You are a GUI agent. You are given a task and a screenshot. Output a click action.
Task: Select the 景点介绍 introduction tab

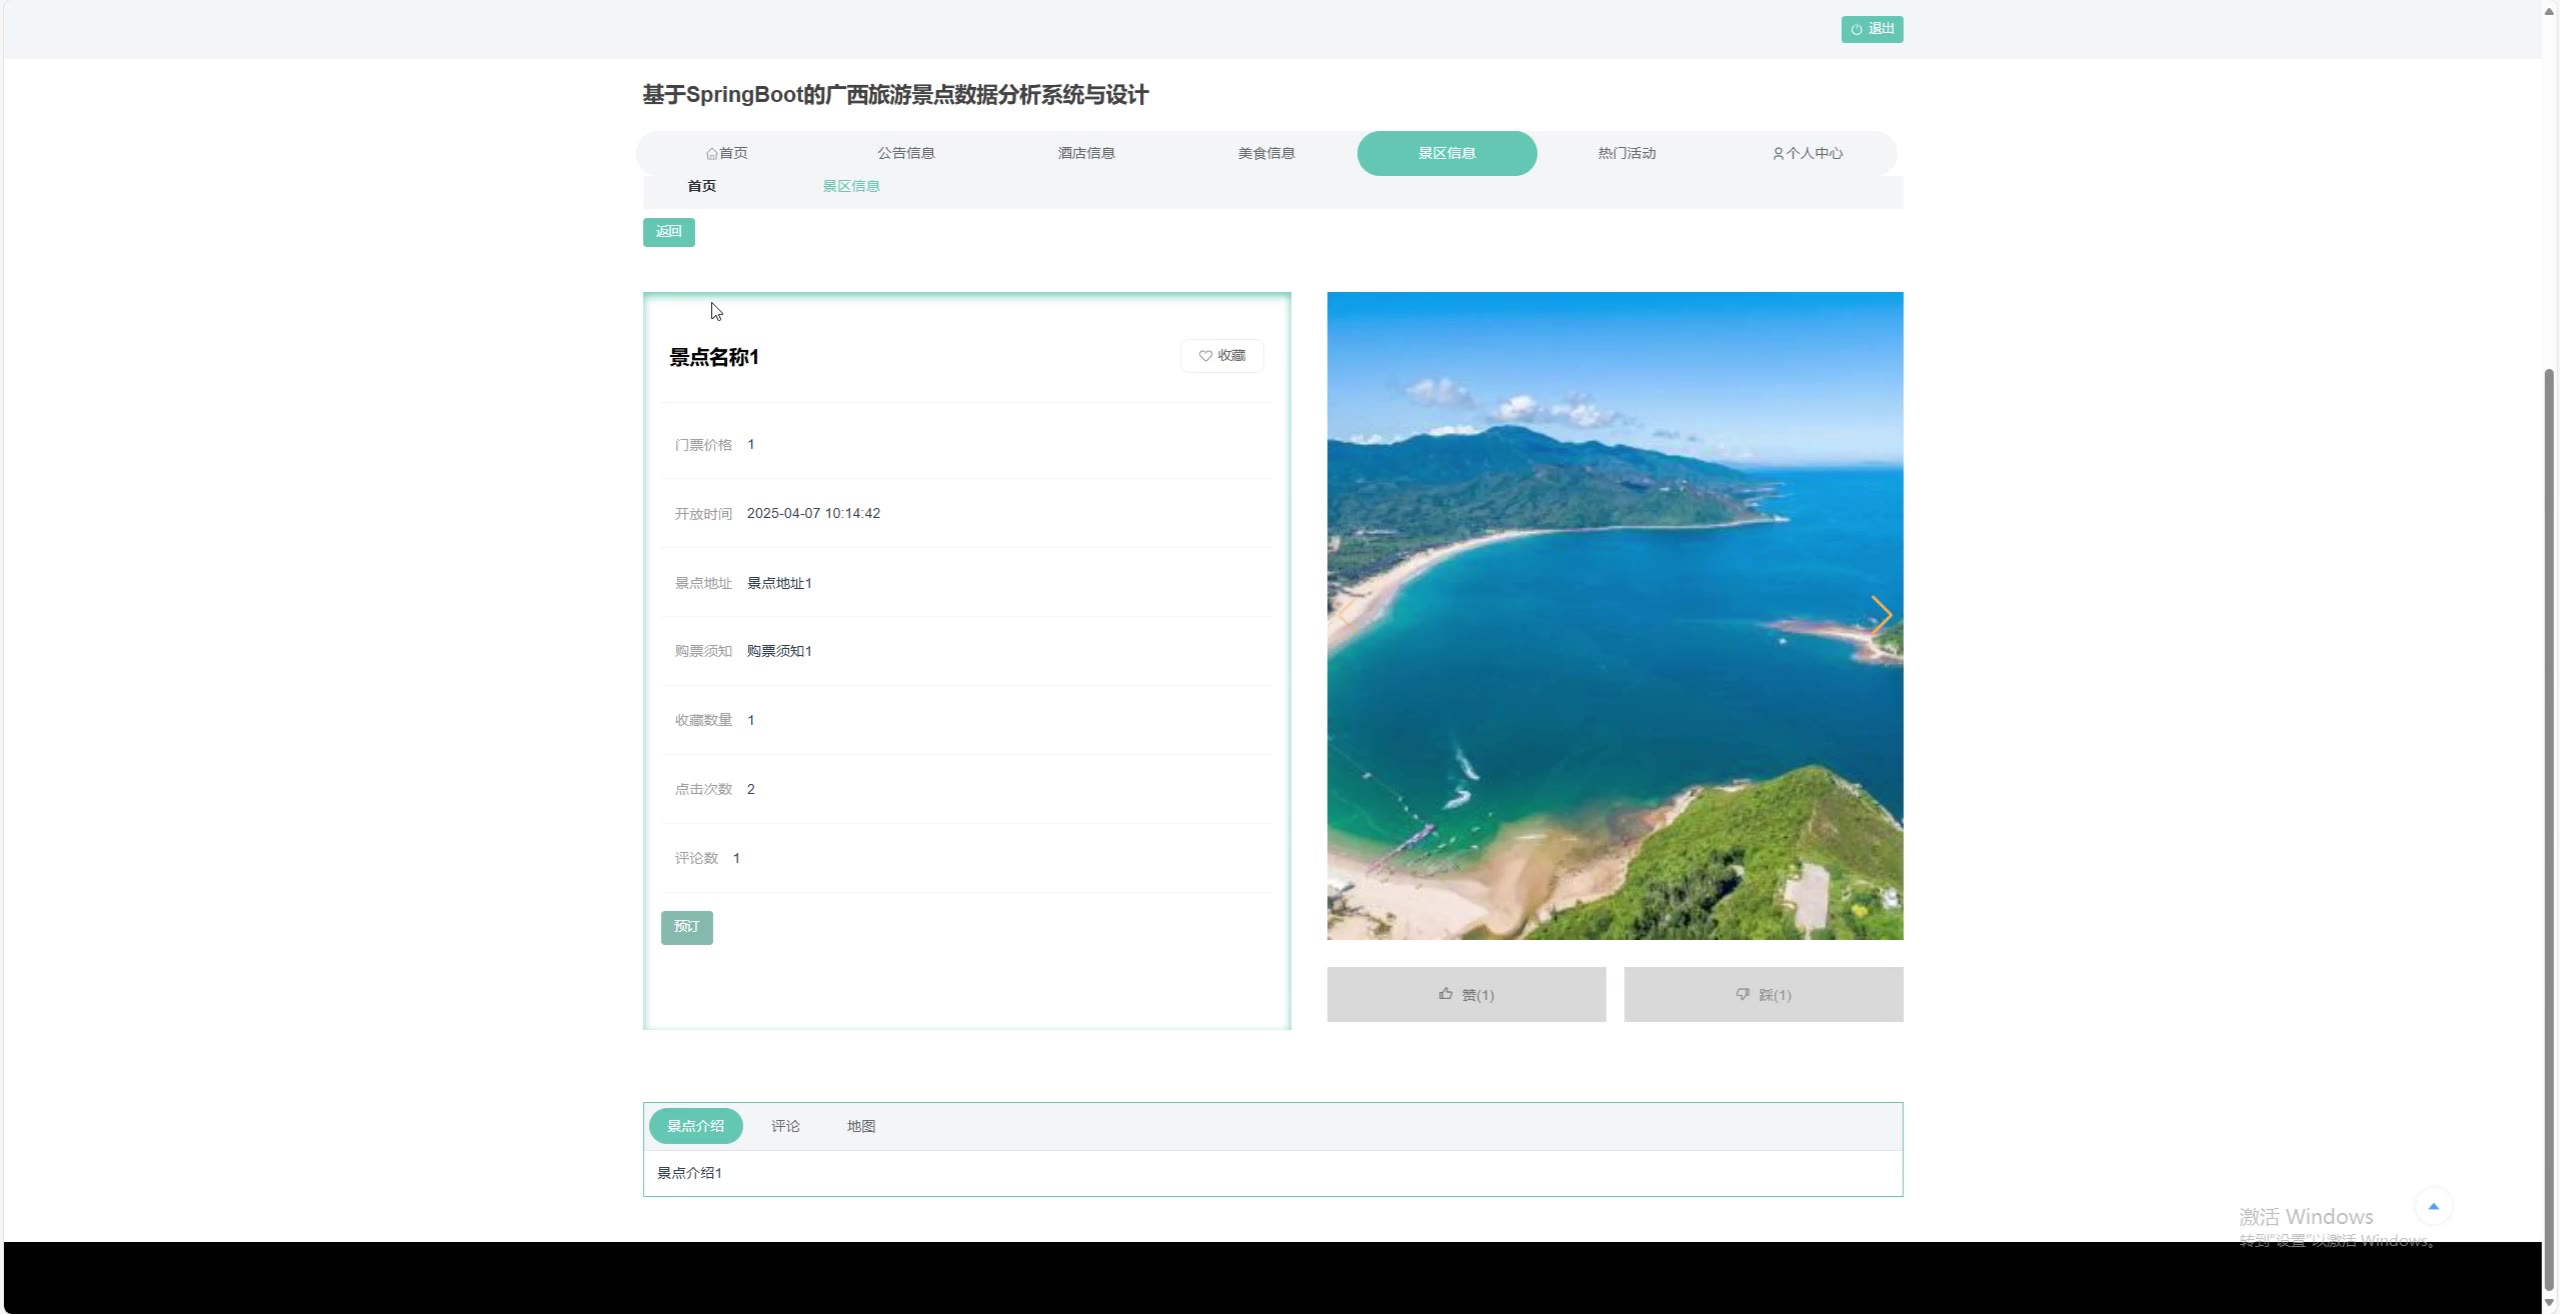pyautogui.click(x=695, y=1126)
